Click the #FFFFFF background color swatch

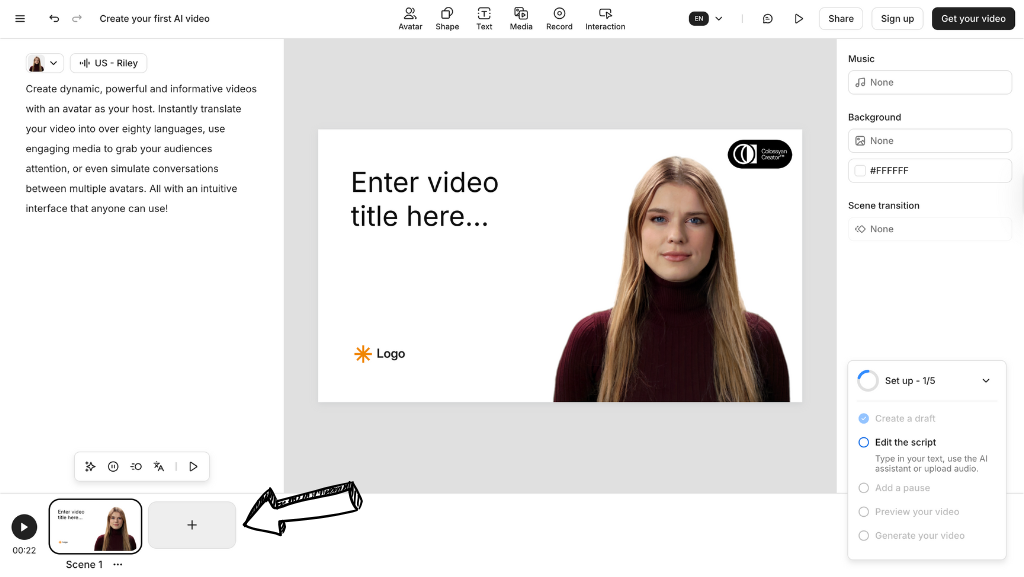[860, 171]
